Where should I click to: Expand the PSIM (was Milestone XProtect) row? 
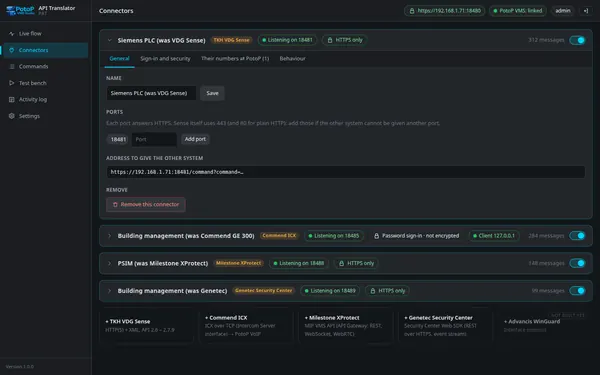pos(109,263)
